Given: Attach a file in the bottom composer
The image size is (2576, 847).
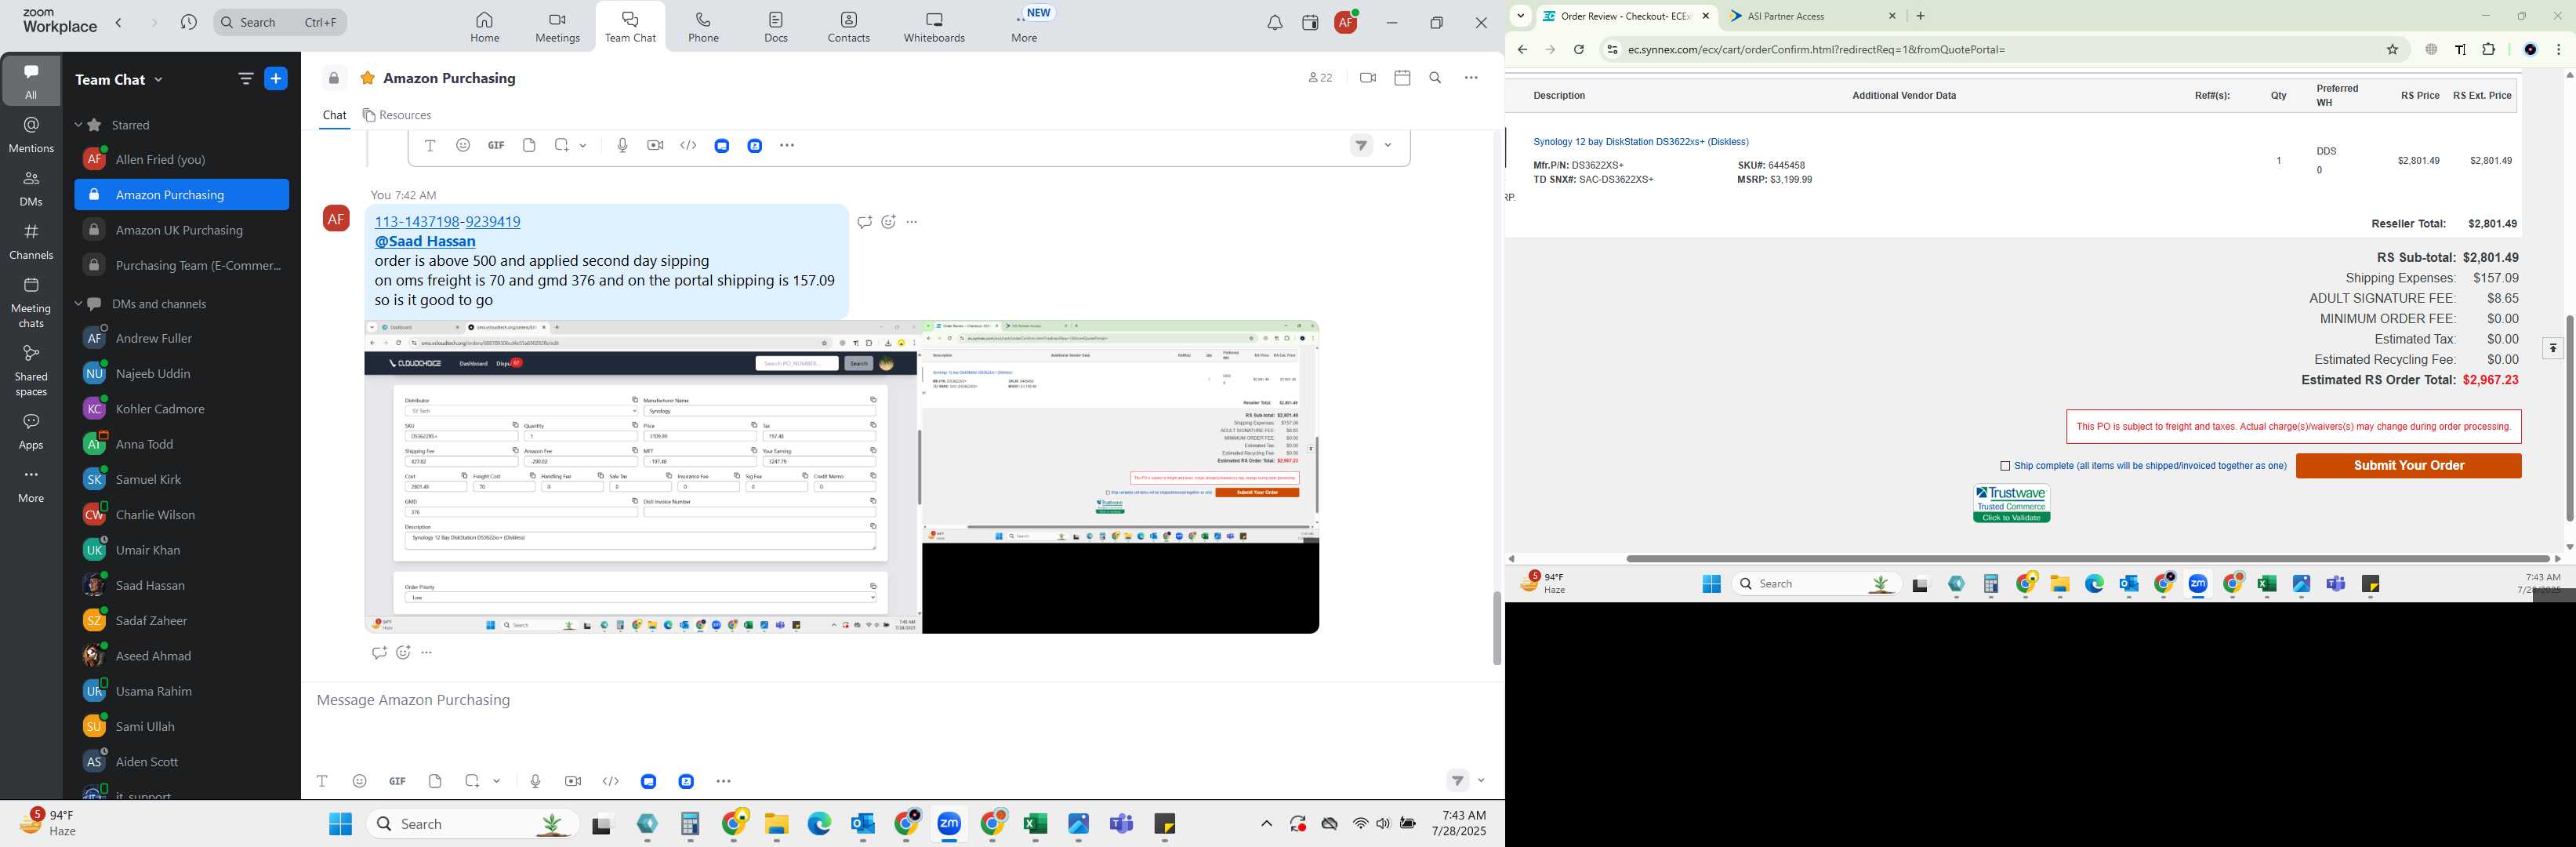Looking at the screenshot, I should (435, 781).
